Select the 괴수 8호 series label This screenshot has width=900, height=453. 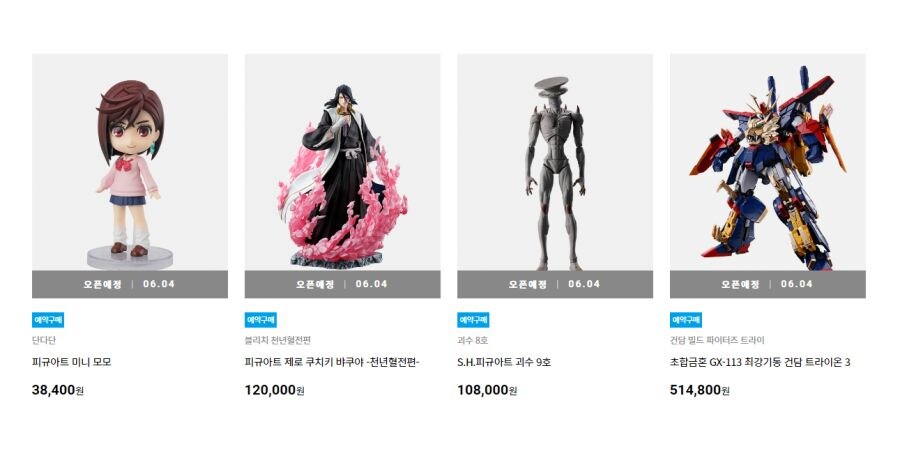tap(473, 340)
